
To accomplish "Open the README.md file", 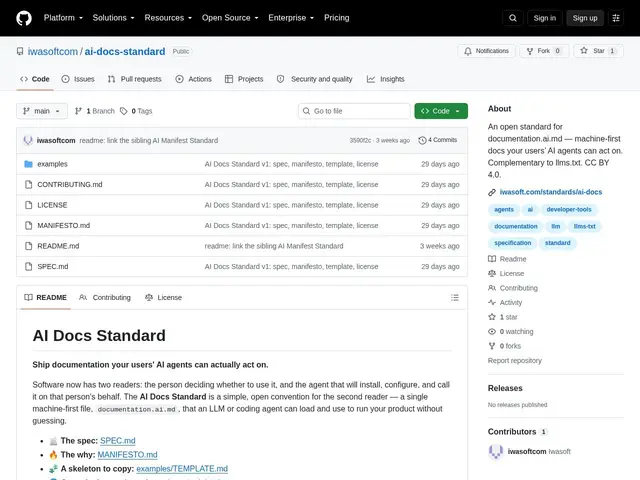I will [x=58, y=246].
